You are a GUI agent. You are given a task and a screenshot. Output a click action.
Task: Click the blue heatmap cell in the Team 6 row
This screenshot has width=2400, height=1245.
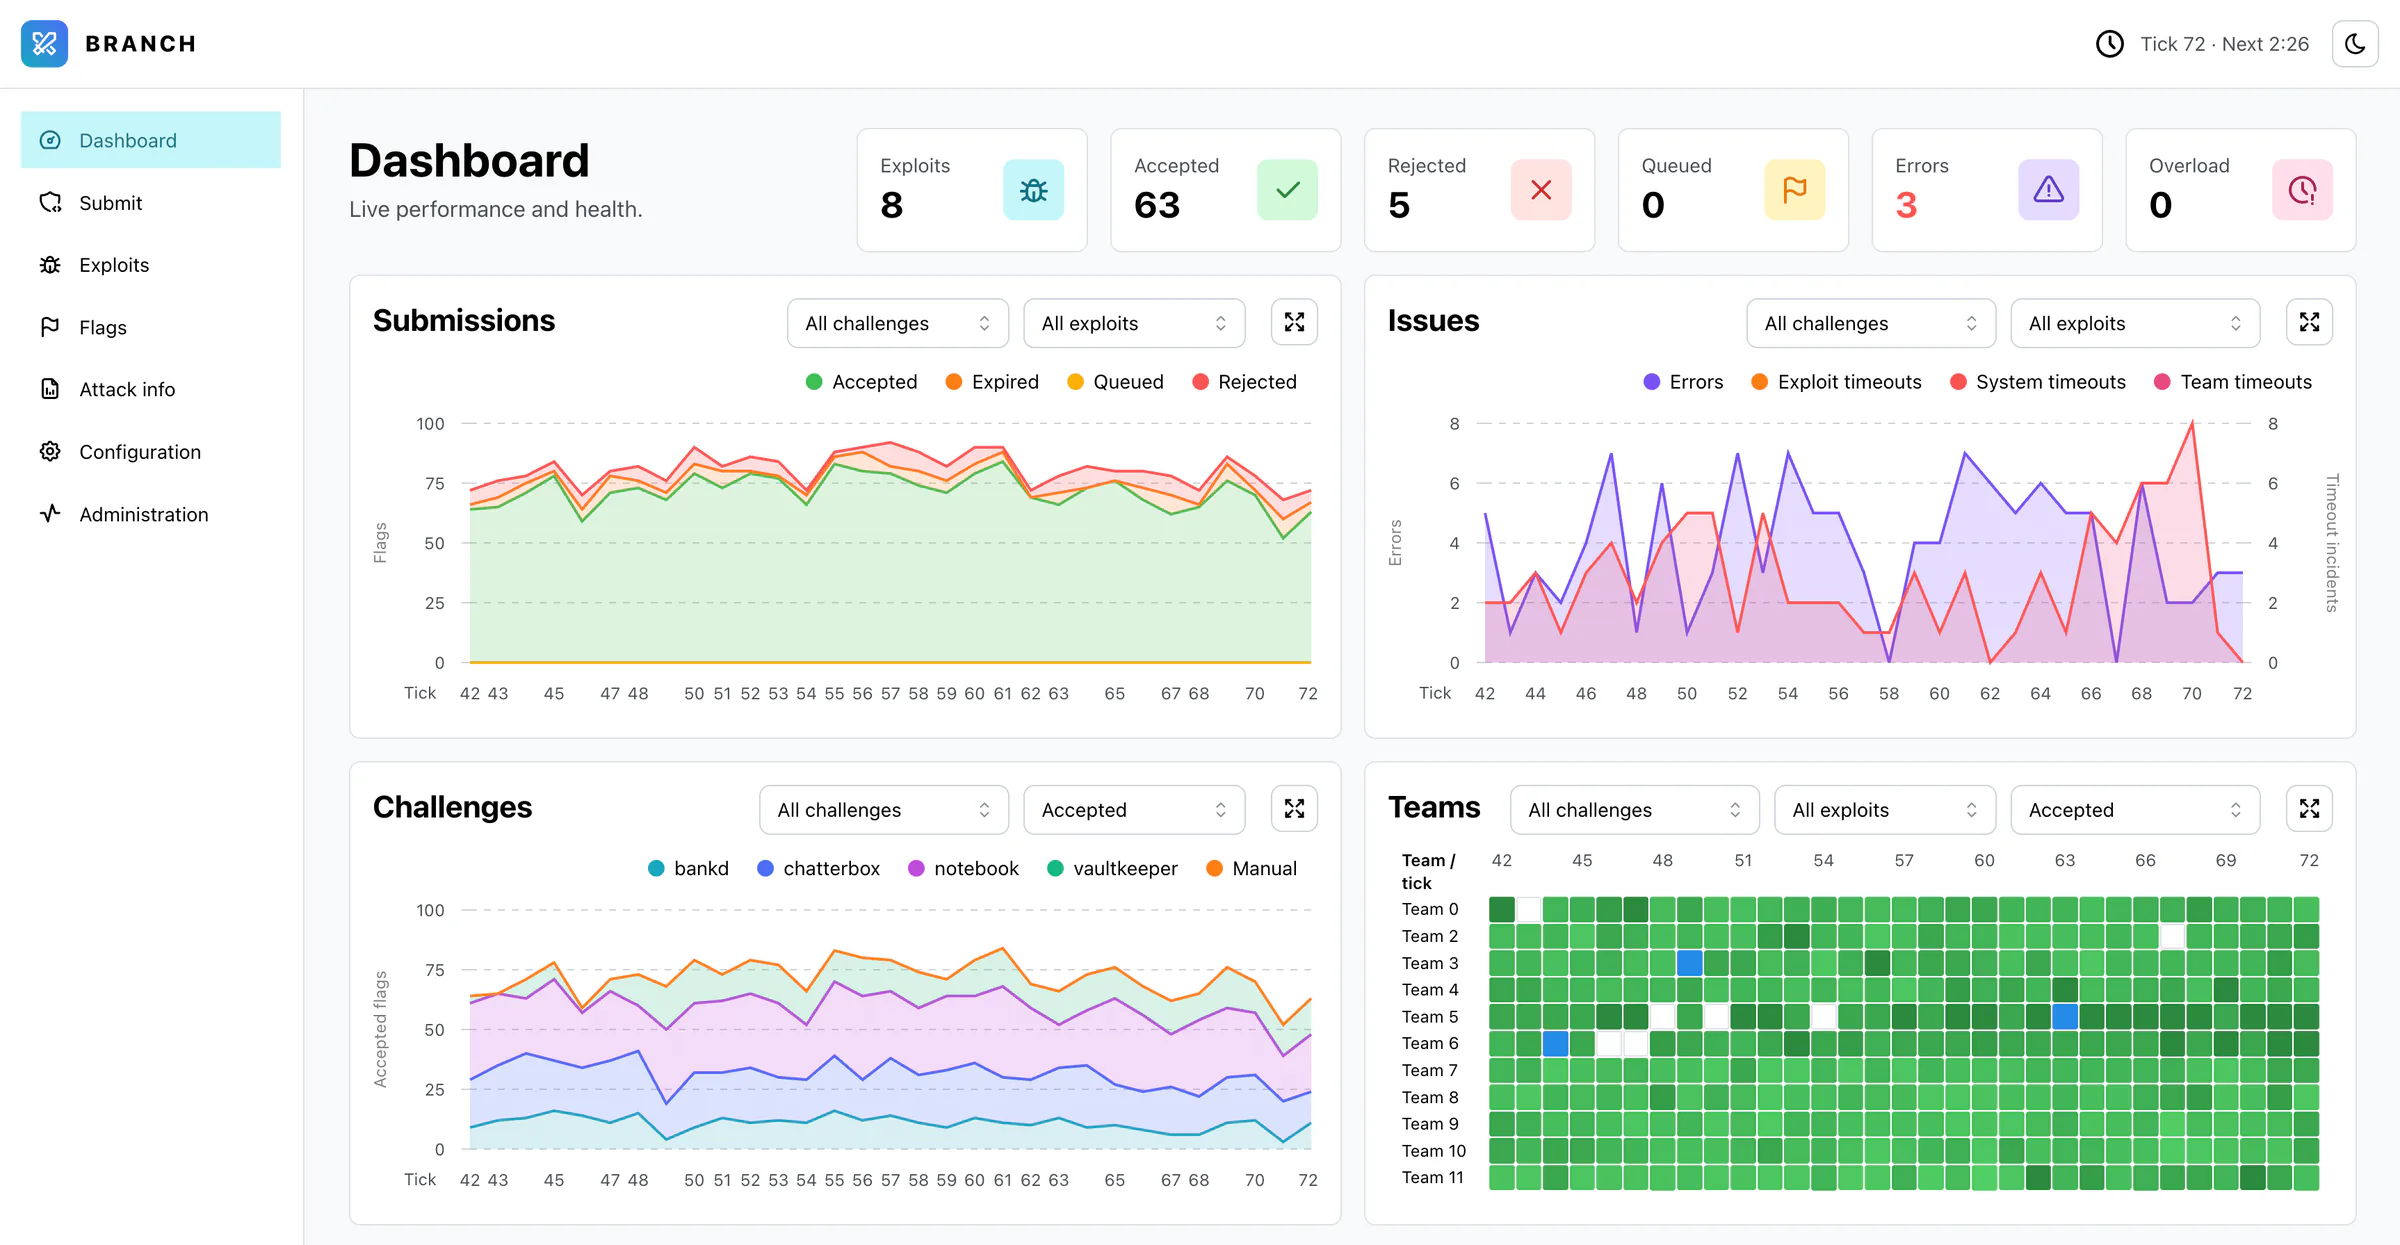click(x=1555, y=1044)
